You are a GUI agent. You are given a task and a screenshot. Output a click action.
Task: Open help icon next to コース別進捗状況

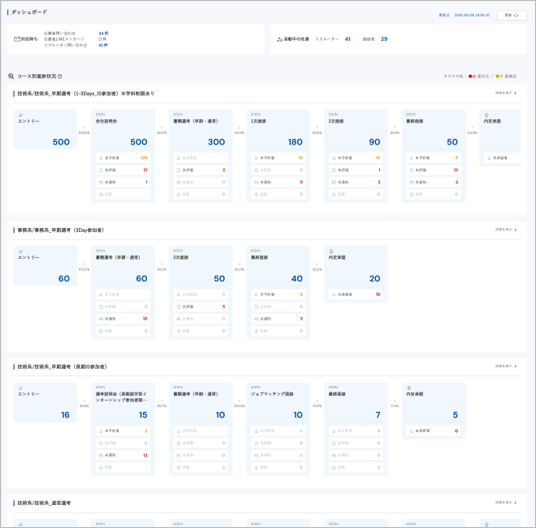tap(60, 77)
